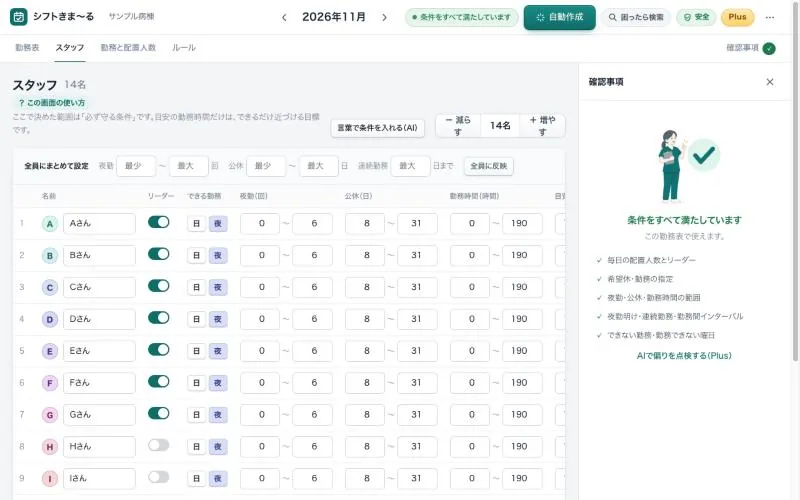Toggle day shift 日 chip for Iさん

click(196, 479)
